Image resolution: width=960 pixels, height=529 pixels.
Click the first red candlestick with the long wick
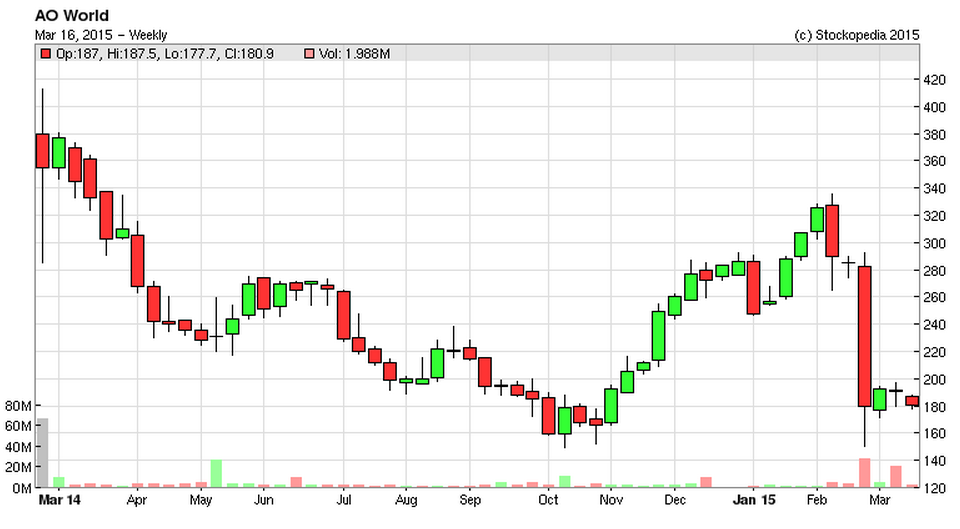pos(42,151)
